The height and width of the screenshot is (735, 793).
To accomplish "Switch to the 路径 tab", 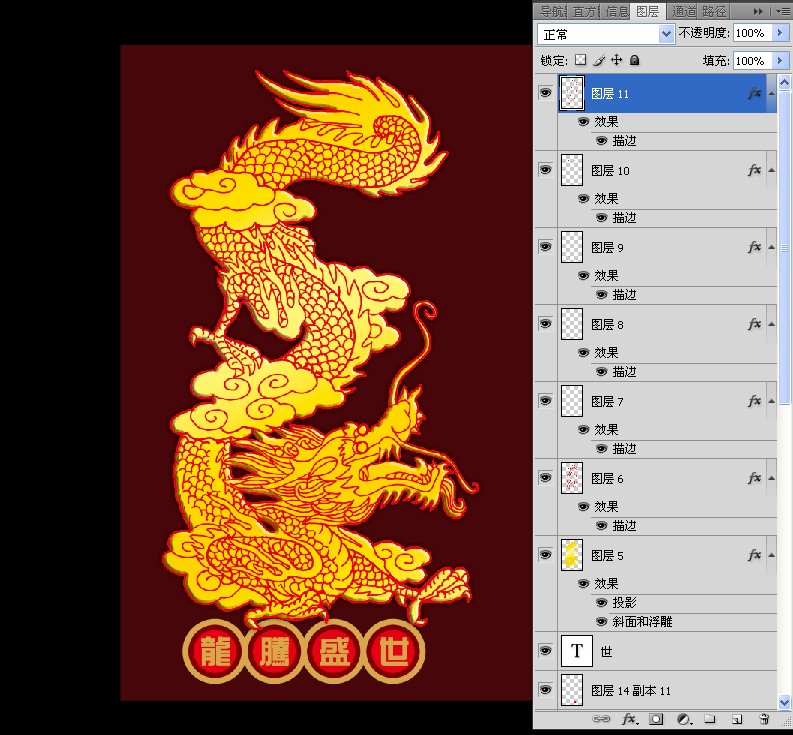I will pyautogui.click(x=714, y=11).
